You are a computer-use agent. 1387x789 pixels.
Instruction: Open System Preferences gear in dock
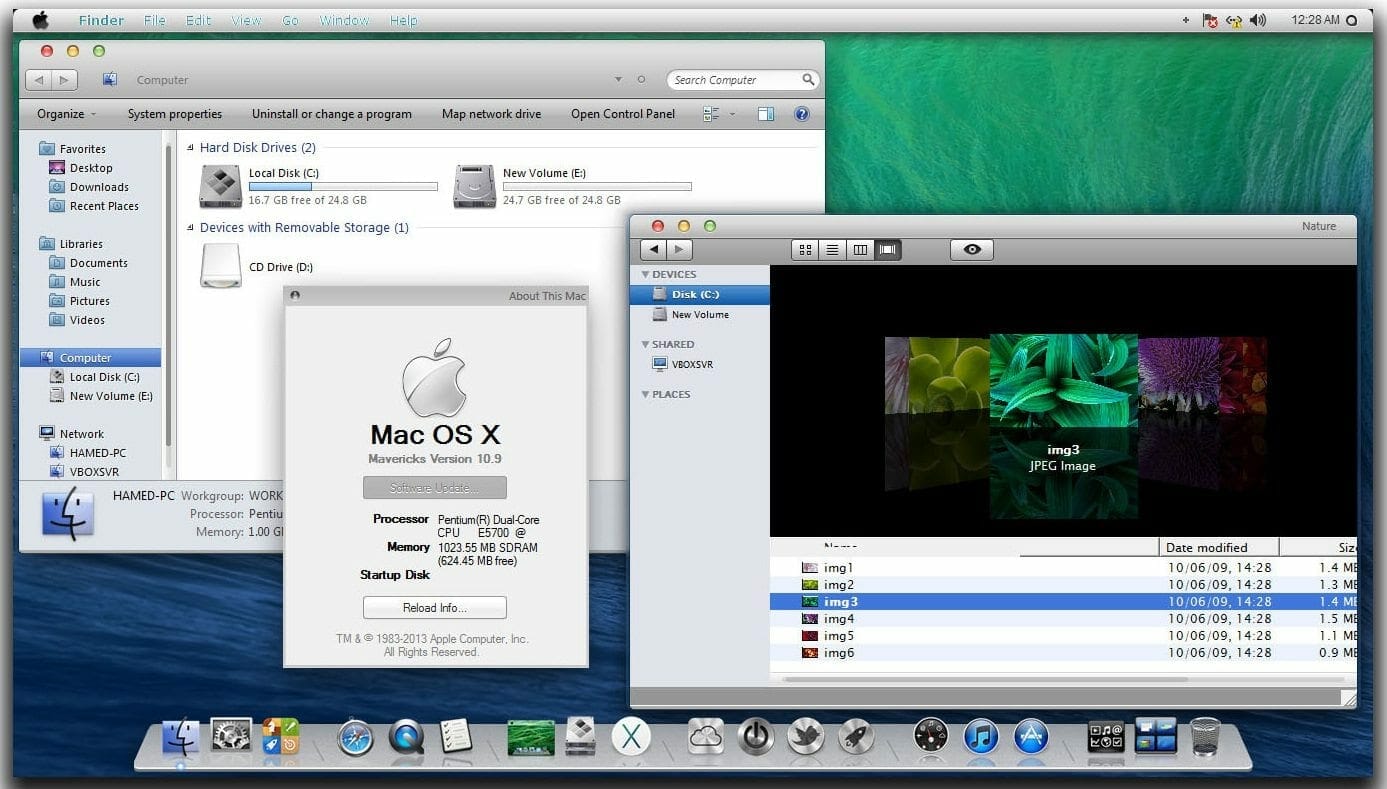click(x=231, y=737)
